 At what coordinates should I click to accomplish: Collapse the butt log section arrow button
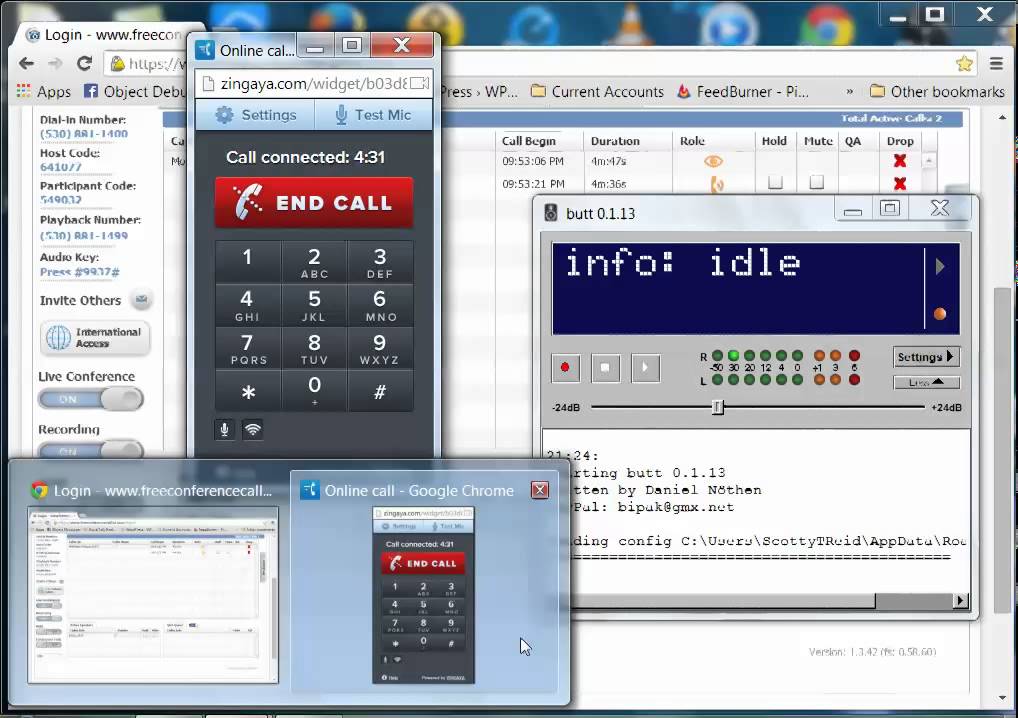click(x=926, y=382)
